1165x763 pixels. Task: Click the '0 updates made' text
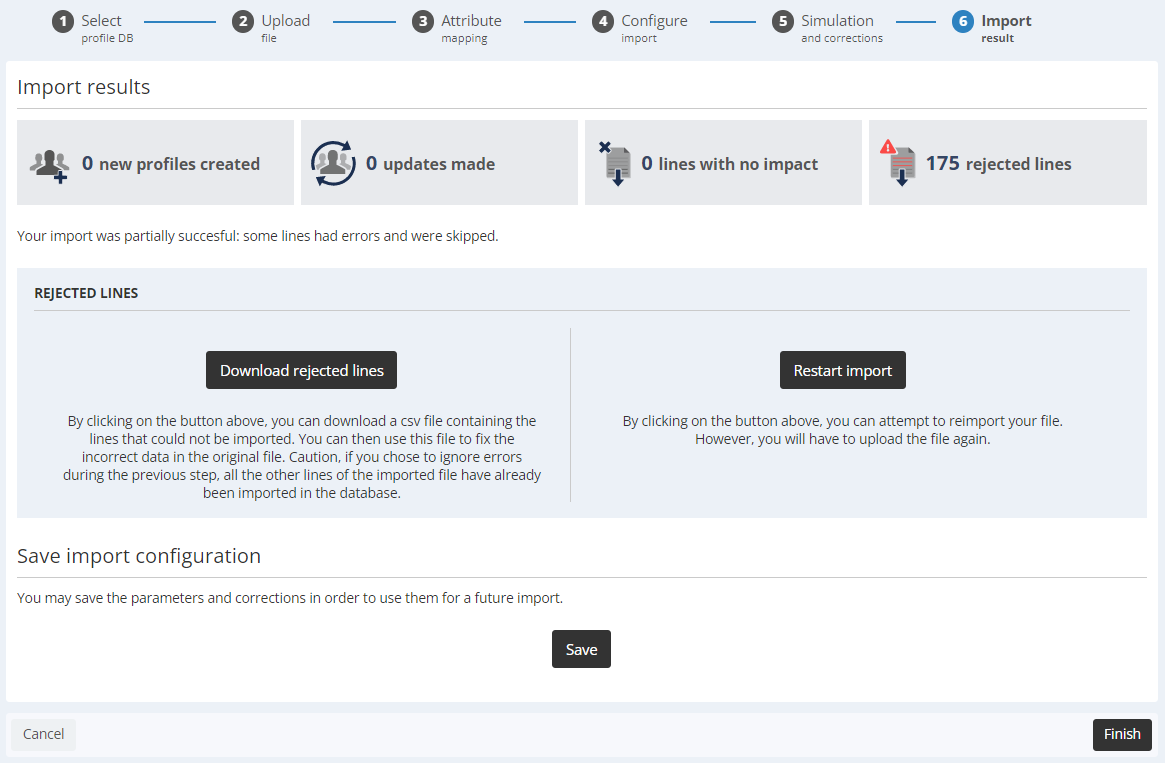pyautogui.click(x=430, y=163)
